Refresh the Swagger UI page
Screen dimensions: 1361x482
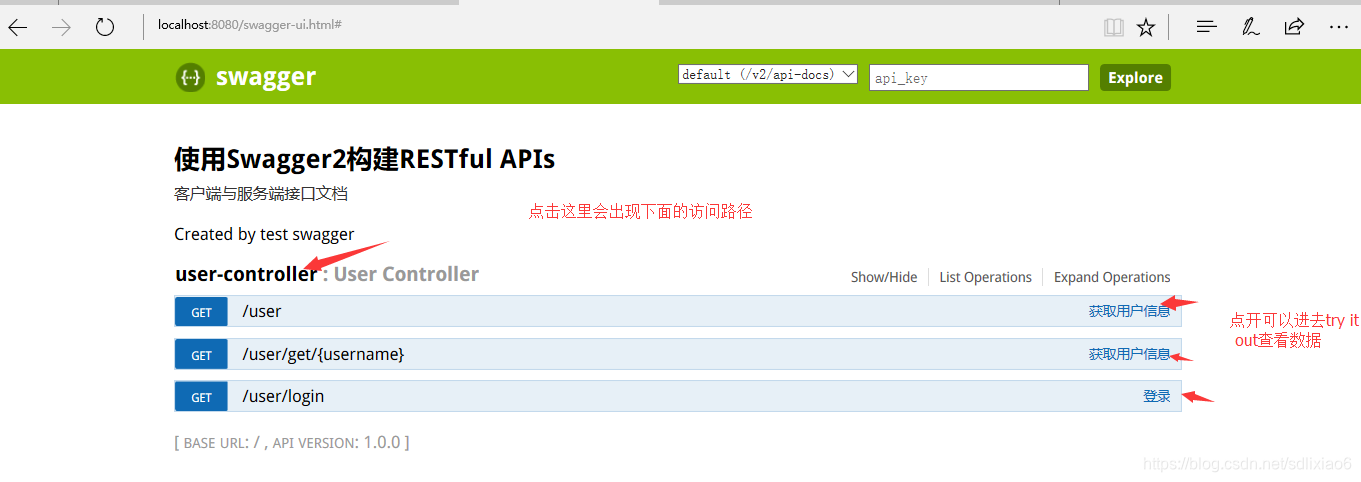(105, 27)
